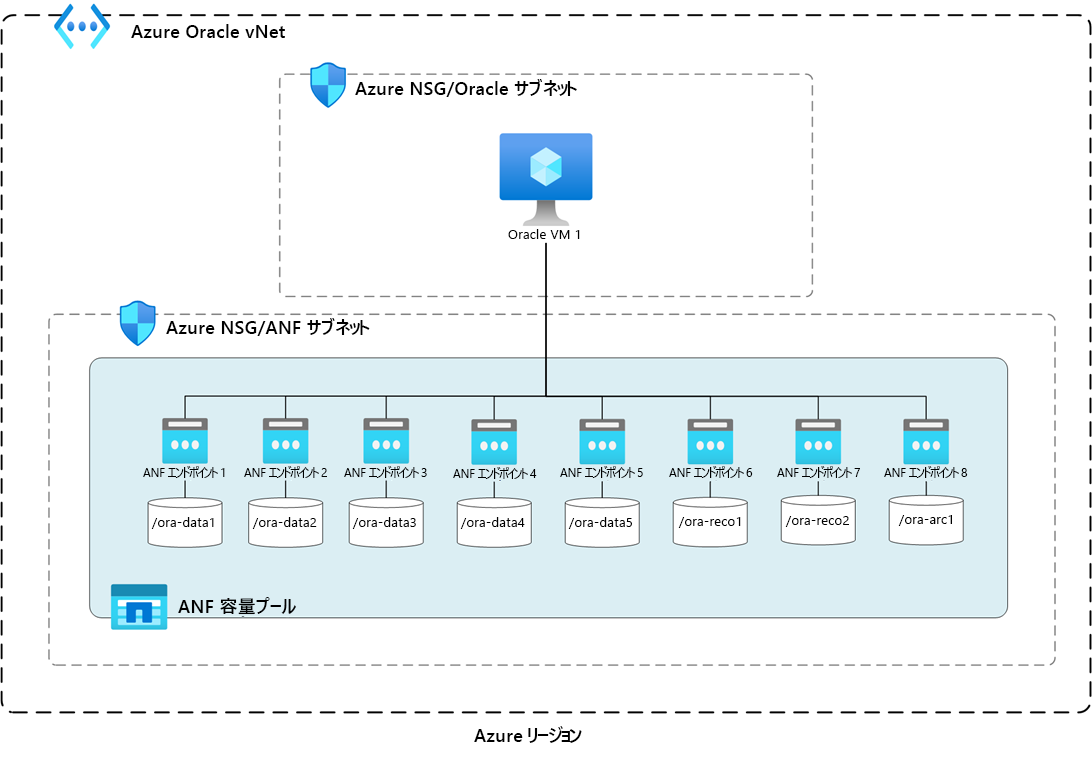Click the ANF 容量プール label

click(x=237, y=607)
